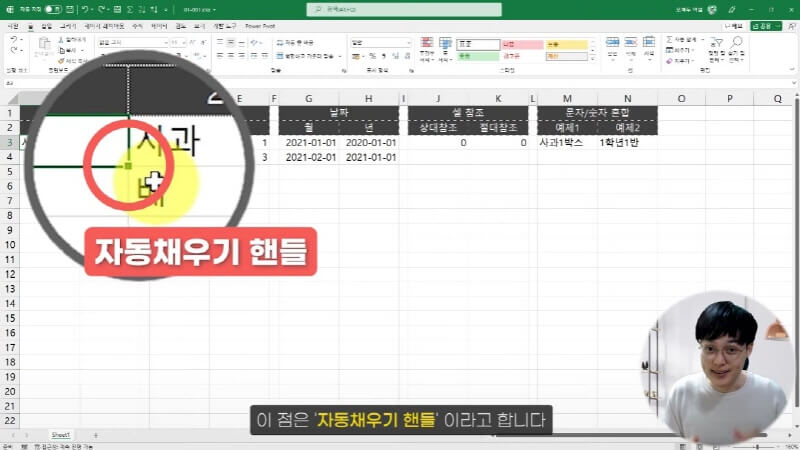
Task: Click Redo in the quick access toolbar
Action: tap(101, 9)
